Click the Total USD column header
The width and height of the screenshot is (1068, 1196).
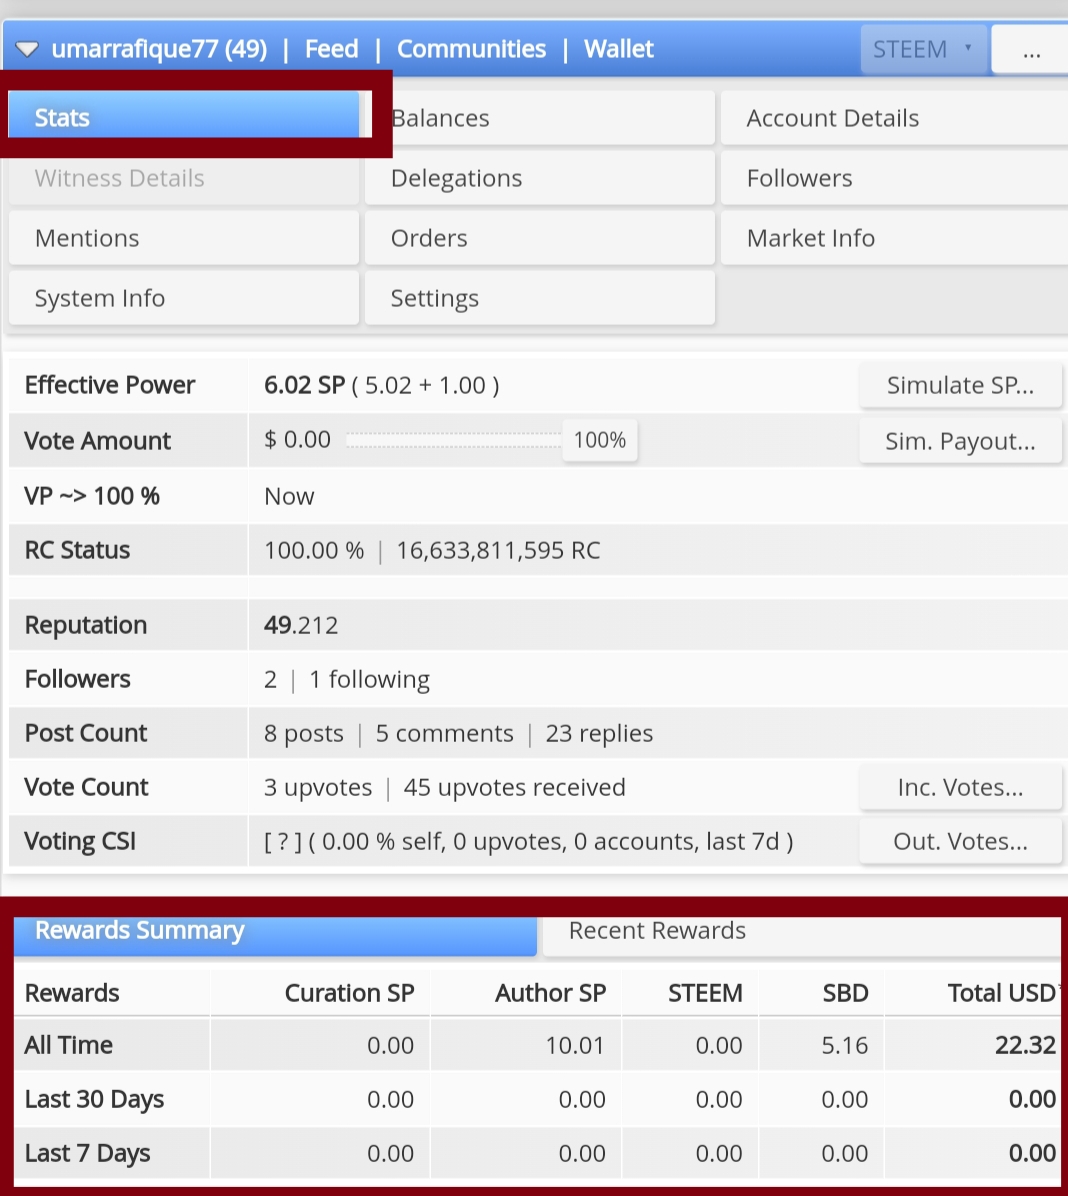tap(1002, 993)
